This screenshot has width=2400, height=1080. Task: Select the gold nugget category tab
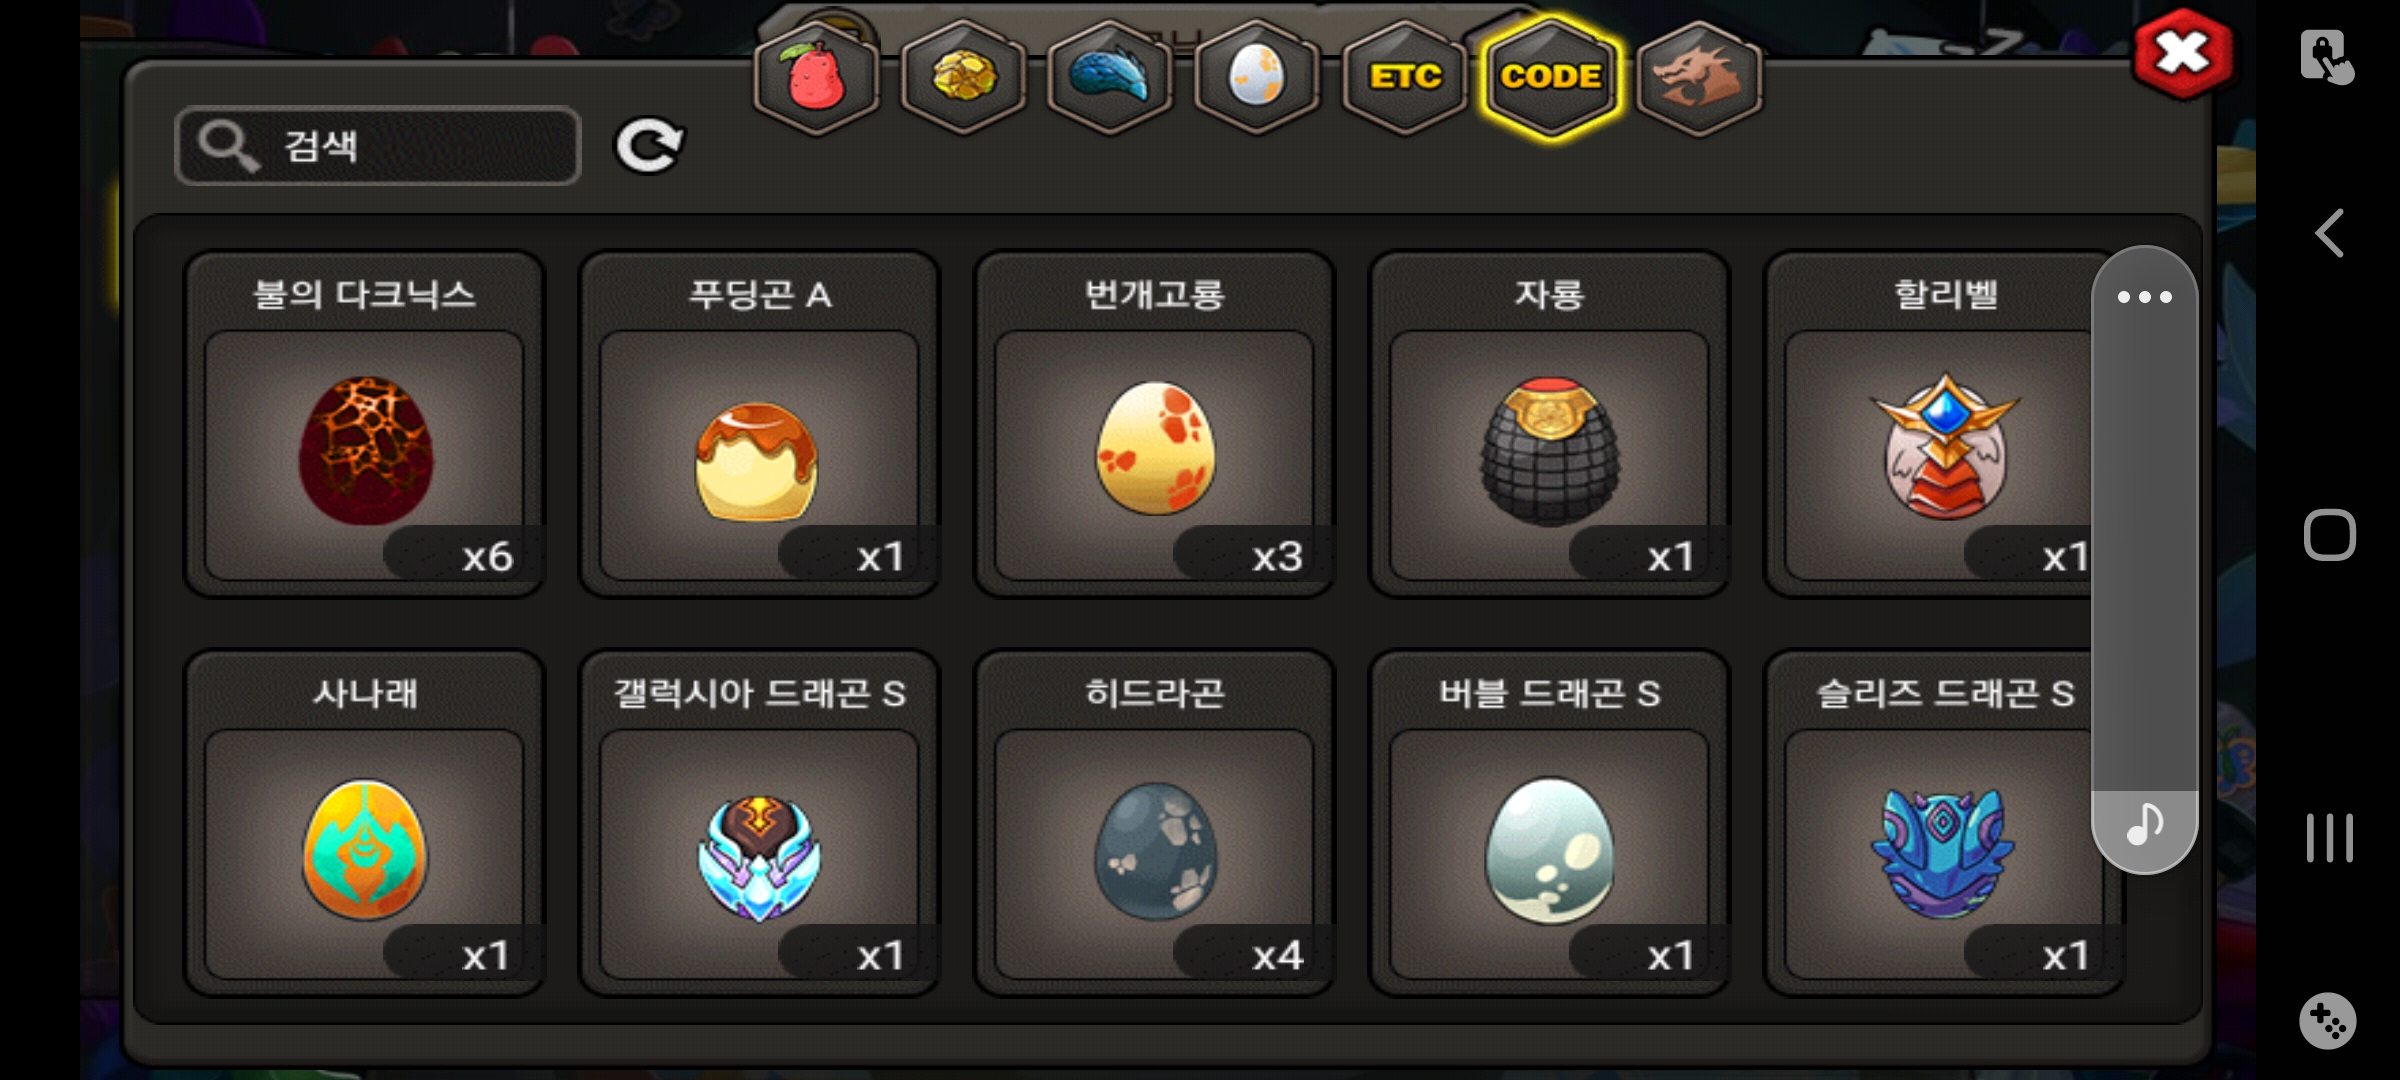click(x=963, y=77)
